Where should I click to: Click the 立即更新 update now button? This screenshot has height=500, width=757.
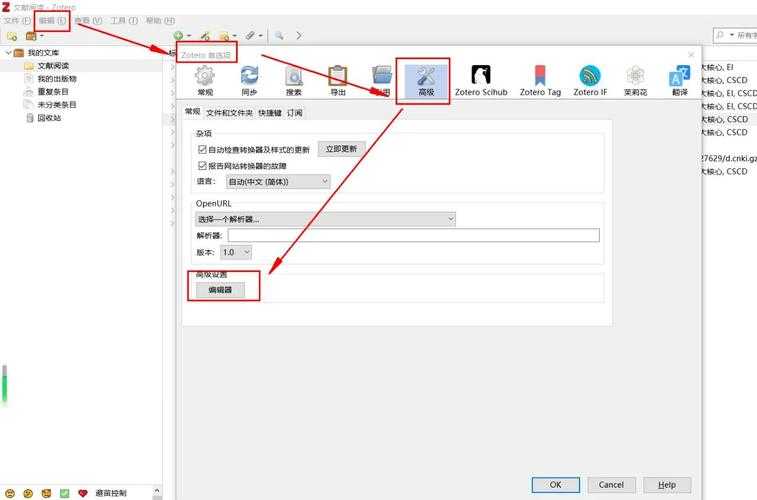click(x=342, y=148)
